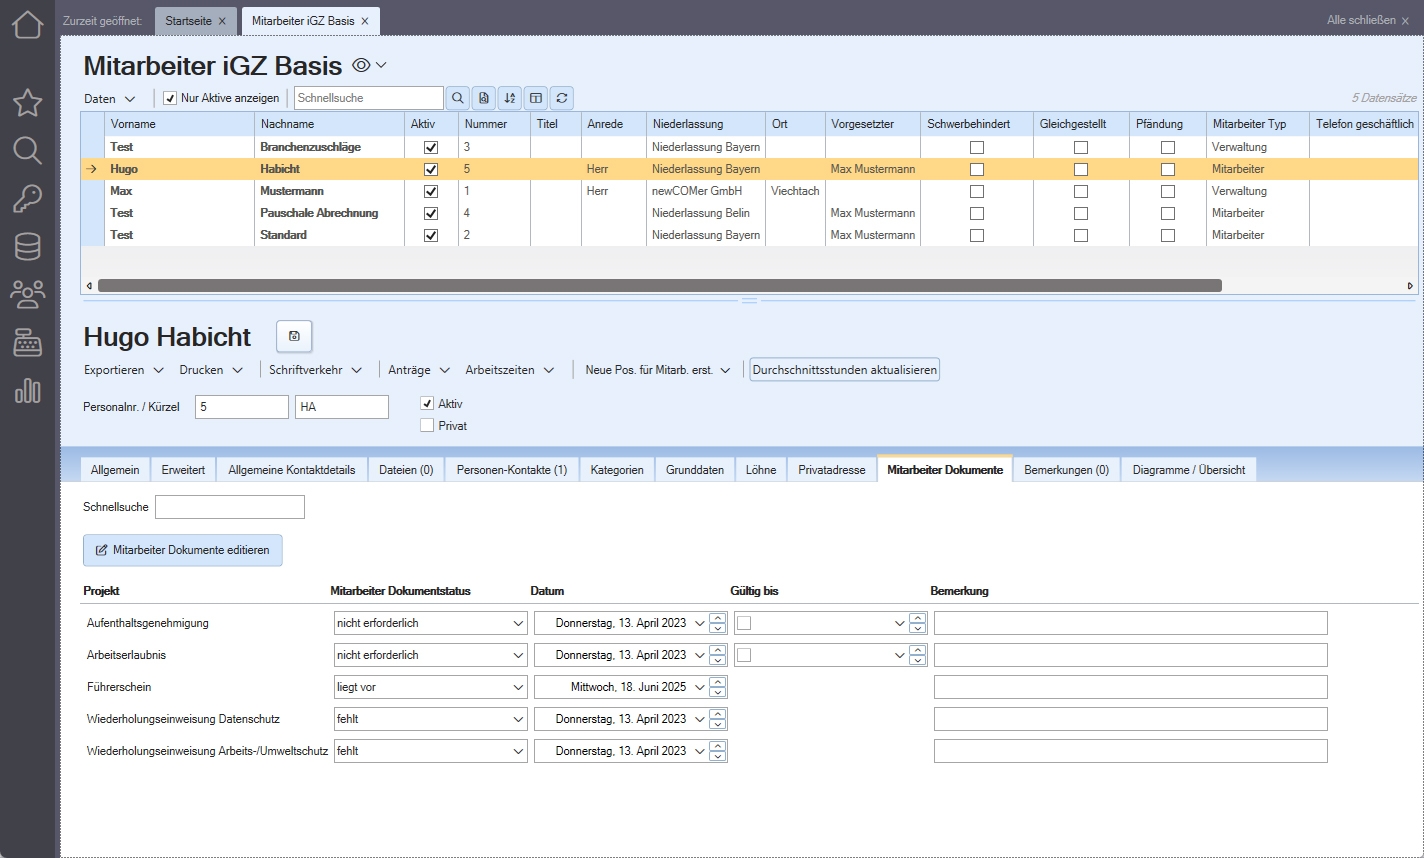Click the key icon in the sidebar
Screen dimensions: 1424x858
coord(27,198)
